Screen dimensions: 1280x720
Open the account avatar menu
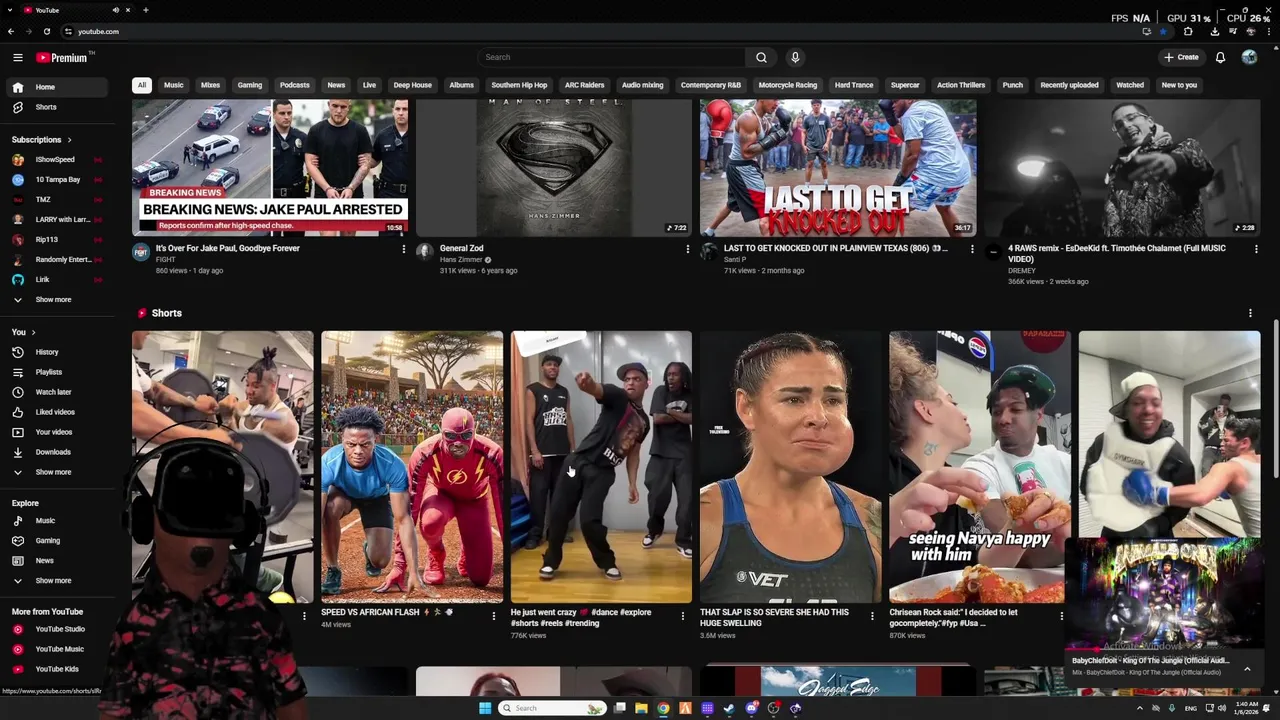(x=1249, y=57)
